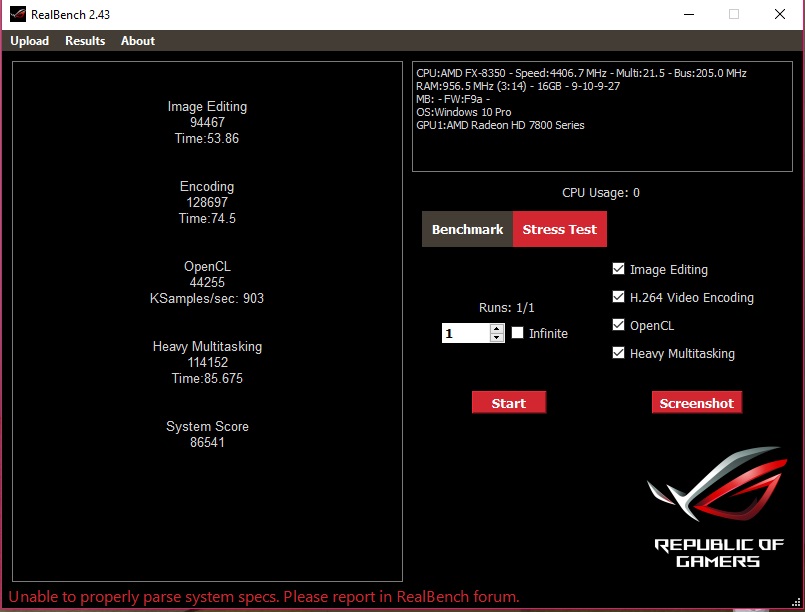
Task: Click the RealBench app icon in title bar
Action: pyautogui.click(x=18, y=14)
